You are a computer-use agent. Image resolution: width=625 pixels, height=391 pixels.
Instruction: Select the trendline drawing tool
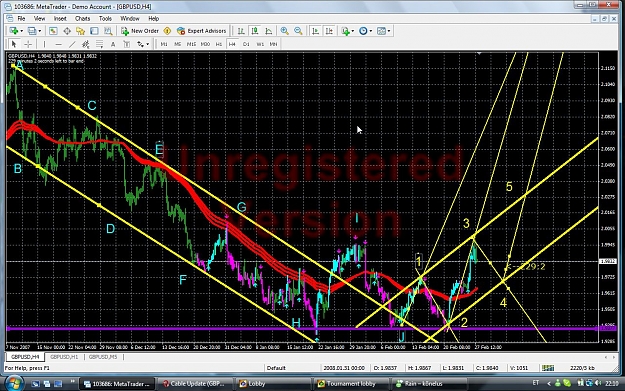(72, 44)
